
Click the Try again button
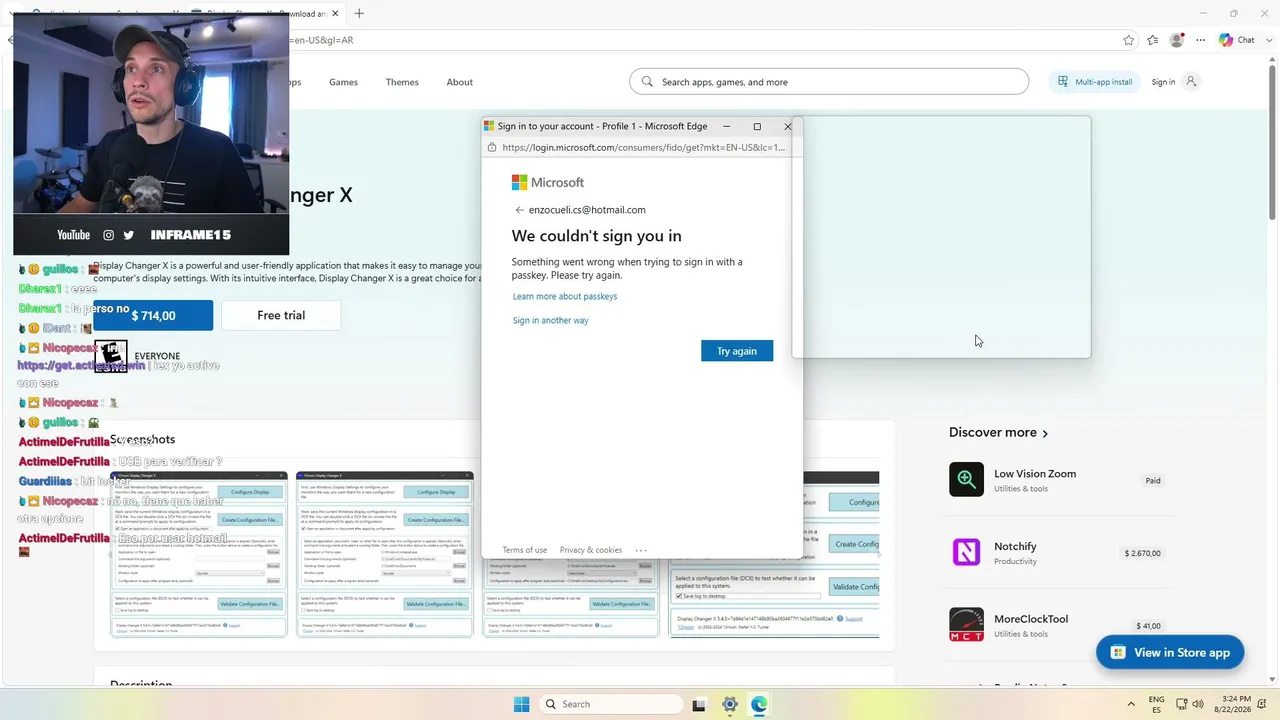[737, 351]
